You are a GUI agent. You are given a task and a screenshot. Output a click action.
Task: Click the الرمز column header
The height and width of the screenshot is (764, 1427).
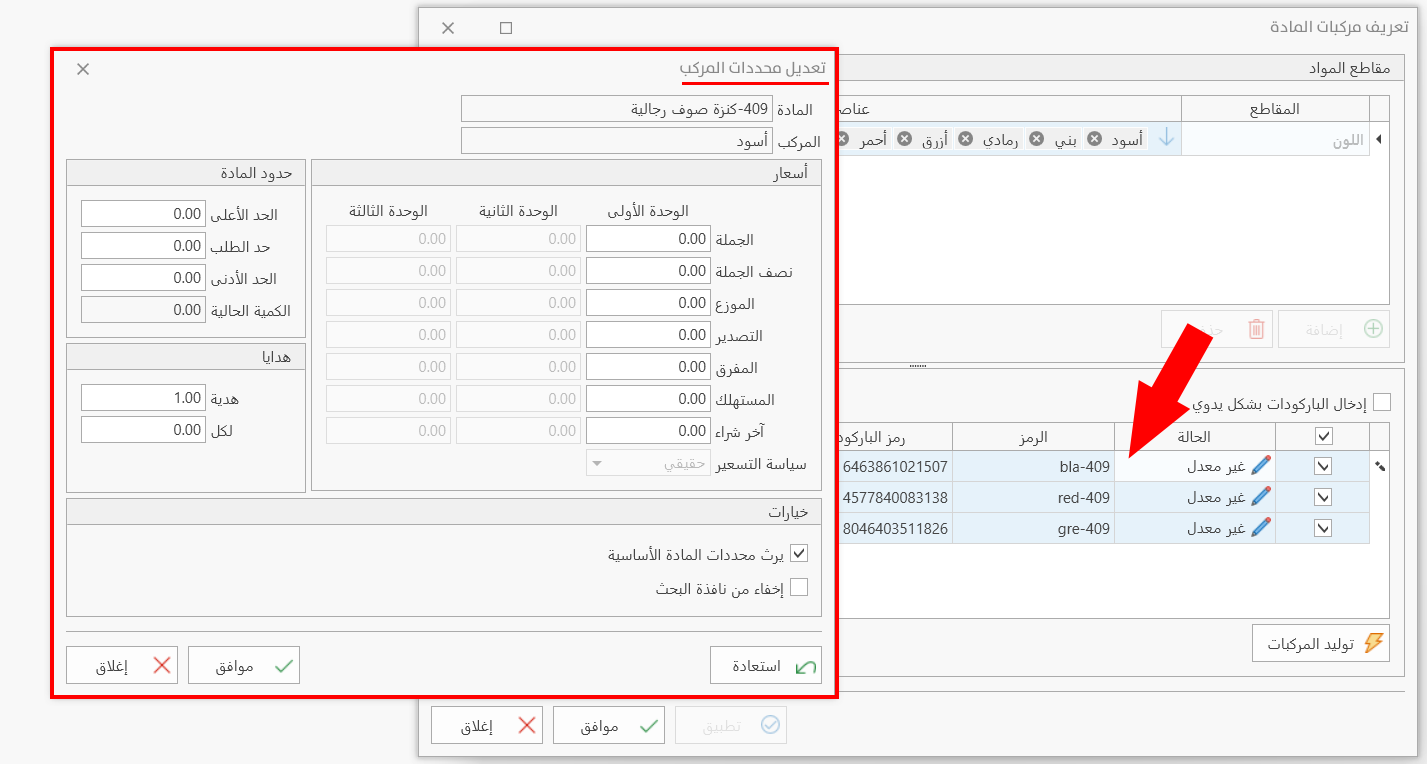1033,436
